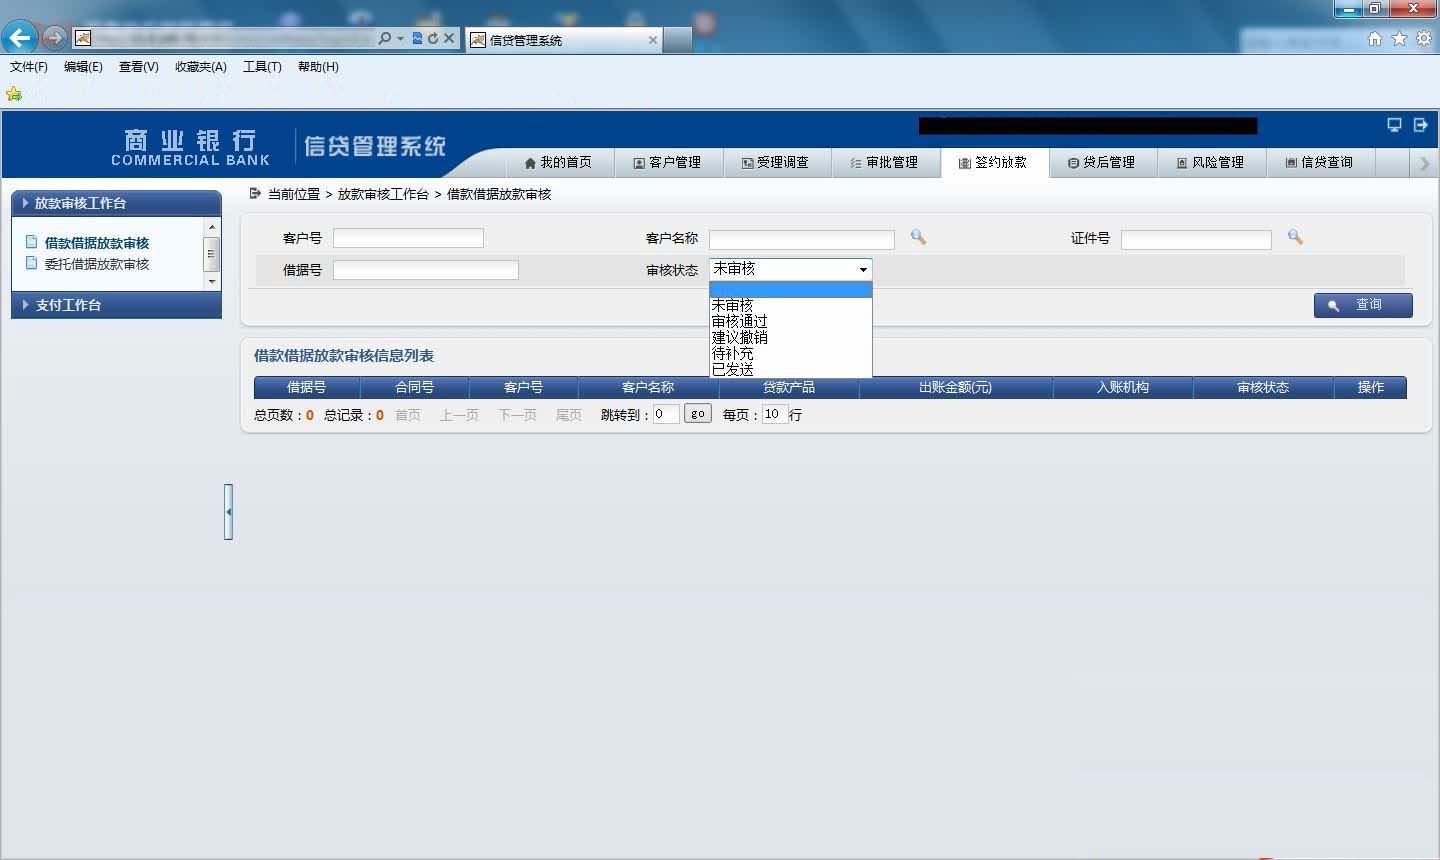The width and height of the screenshot is (1440, 860).
Task: Switch to the 贷后管理 tab
Action: (1102, 163)
